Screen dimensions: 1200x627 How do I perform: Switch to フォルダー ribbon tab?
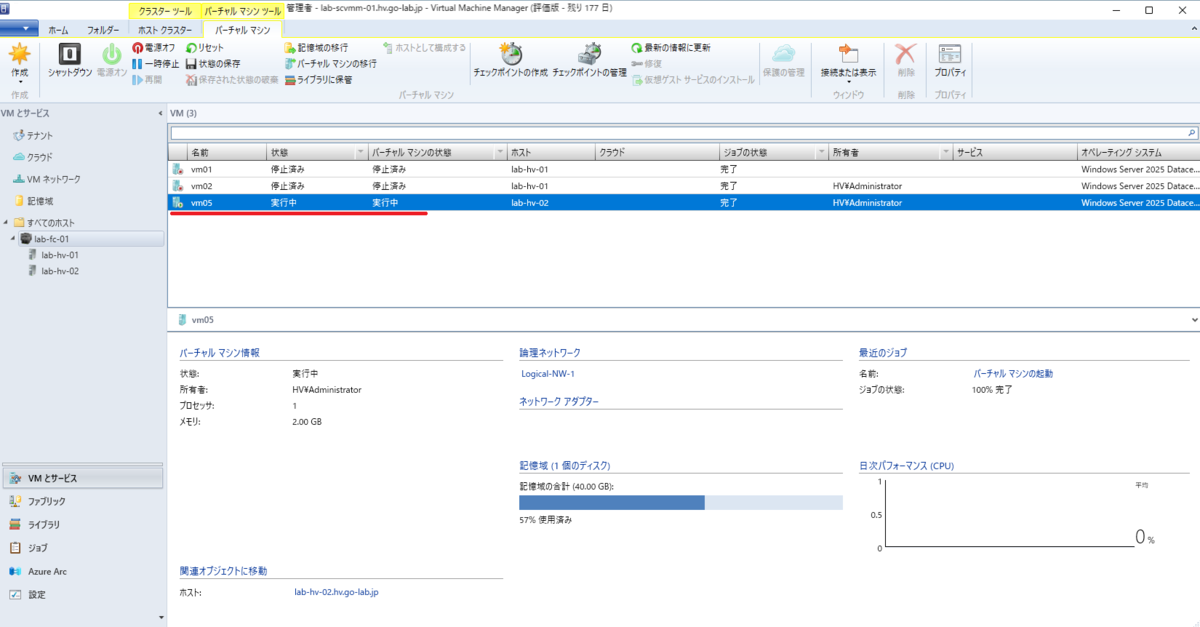[x=102, y=31]
